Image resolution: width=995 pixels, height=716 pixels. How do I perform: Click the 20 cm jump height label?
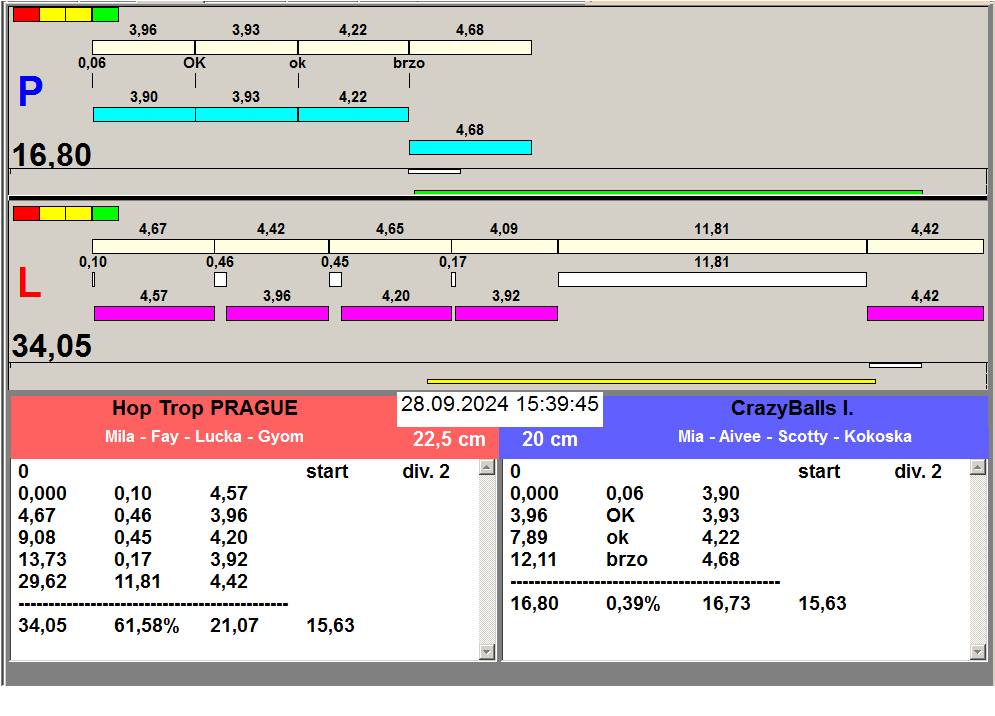(x=550, y=439)
